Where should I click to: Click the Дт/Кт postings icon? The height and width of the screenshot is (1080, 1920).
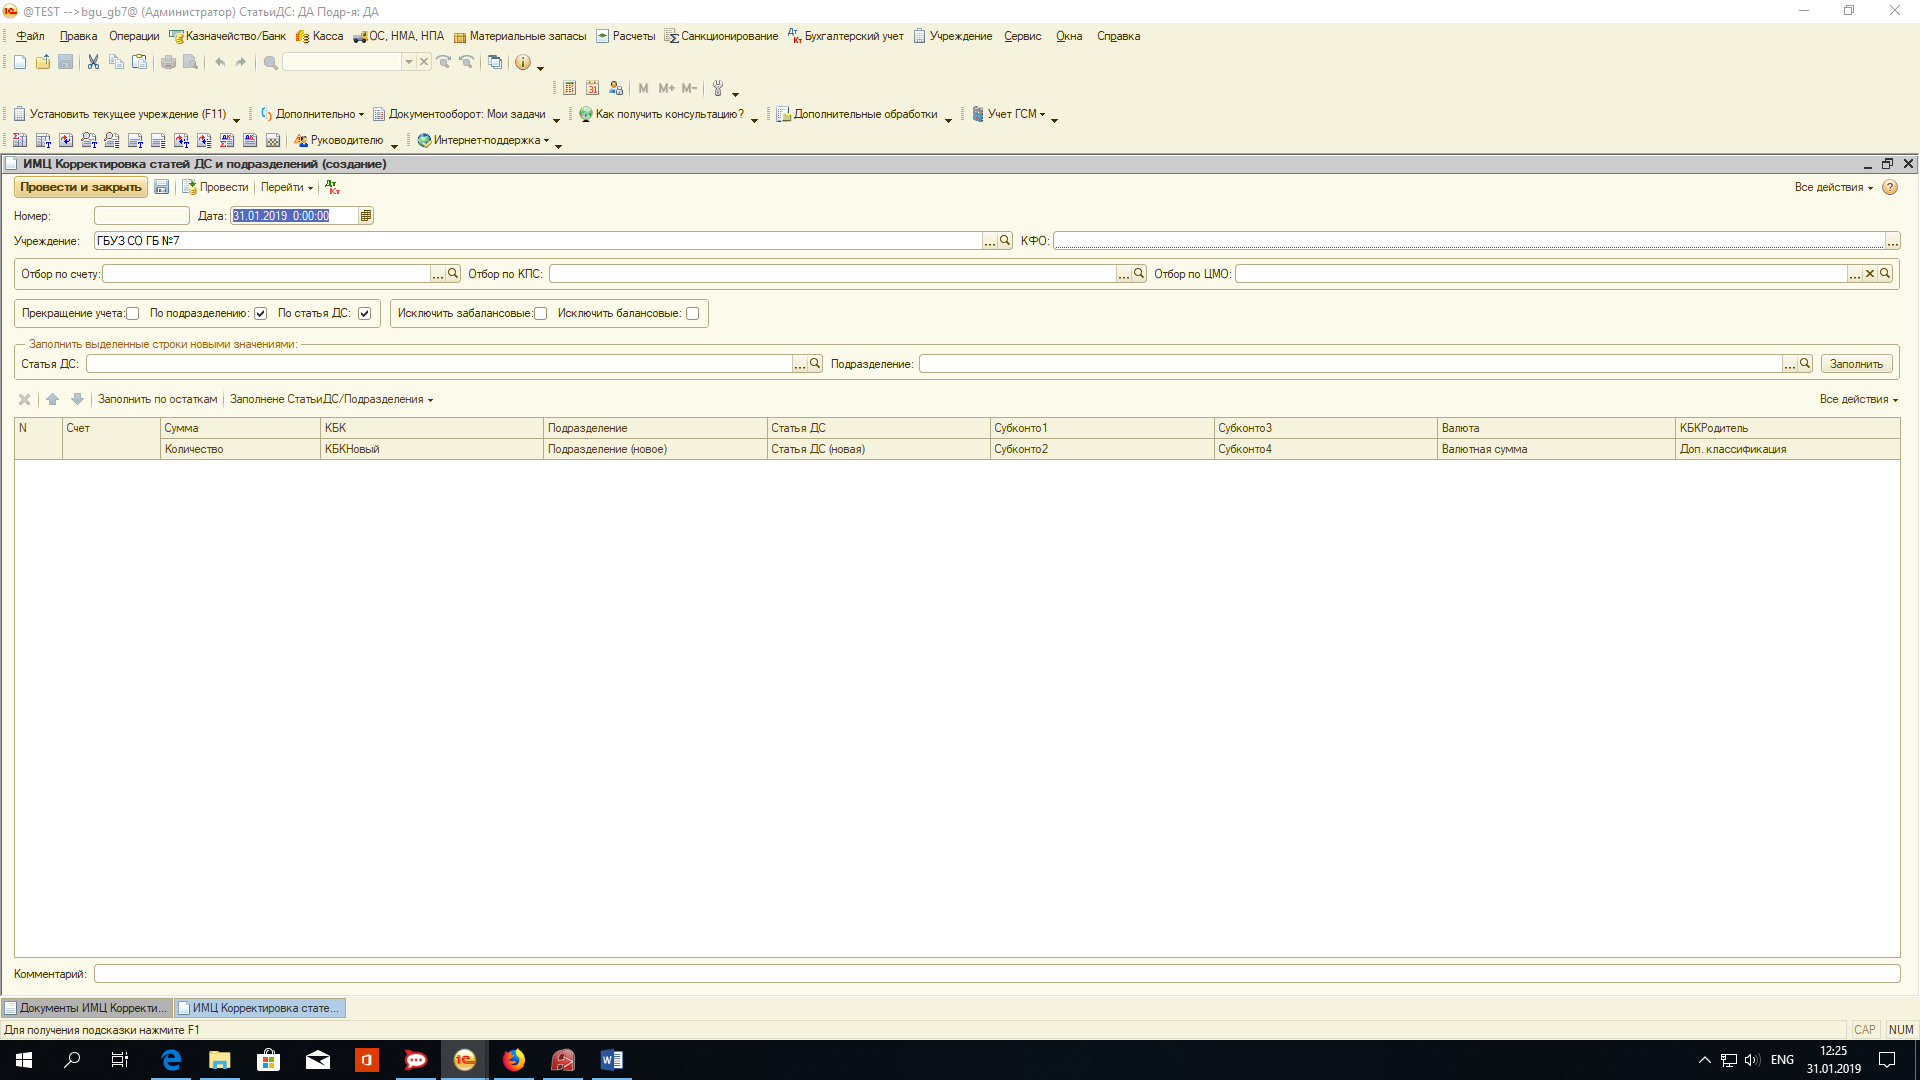(333, 187)
